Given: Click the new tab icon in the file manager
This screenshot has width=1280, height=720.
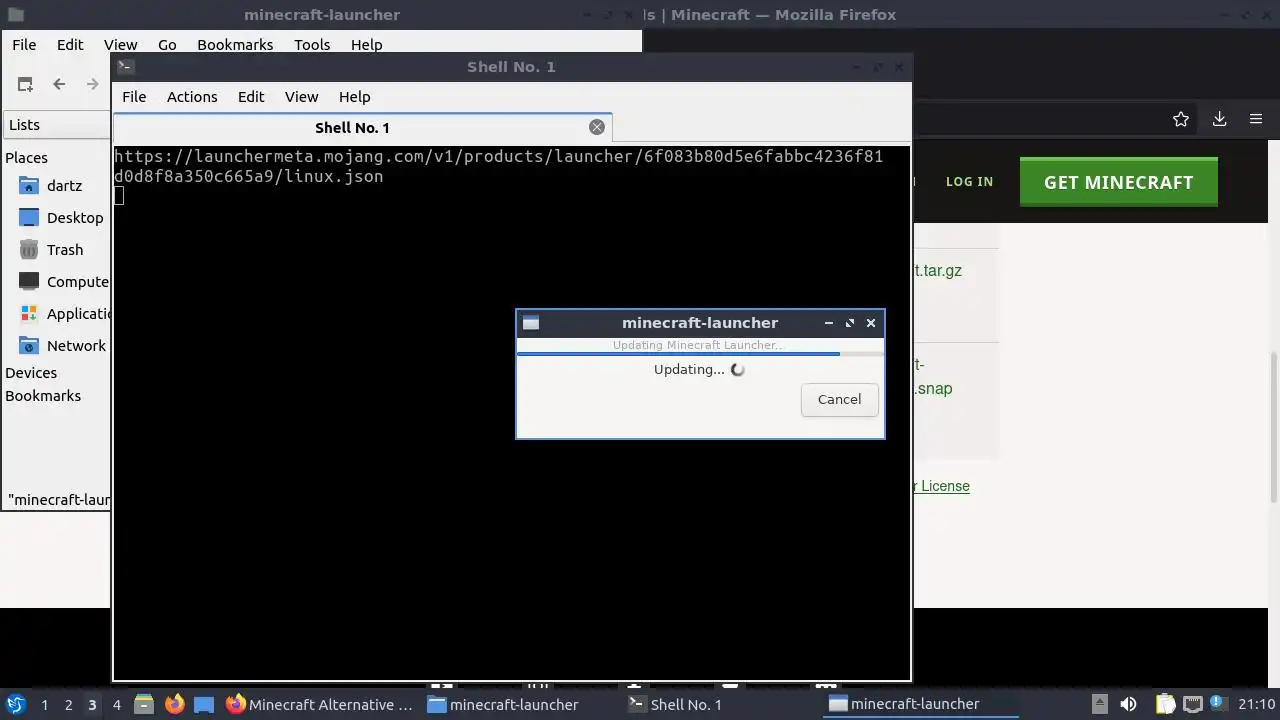Looking at the screenshot, I should tap(25, 85).
